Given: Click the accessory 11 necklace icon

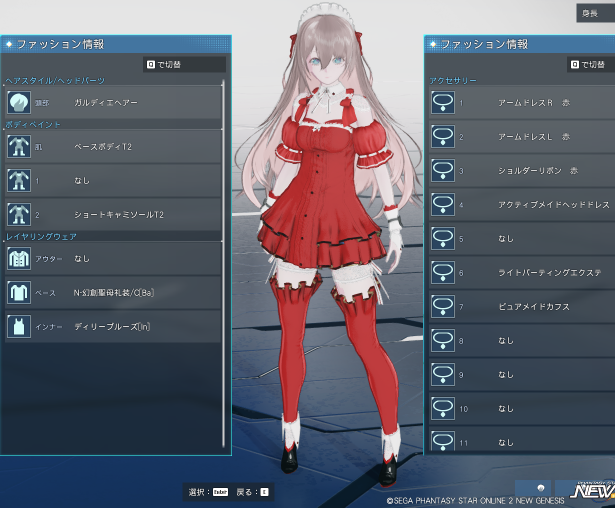Looking at the screenshot, I should coord(443,441).
